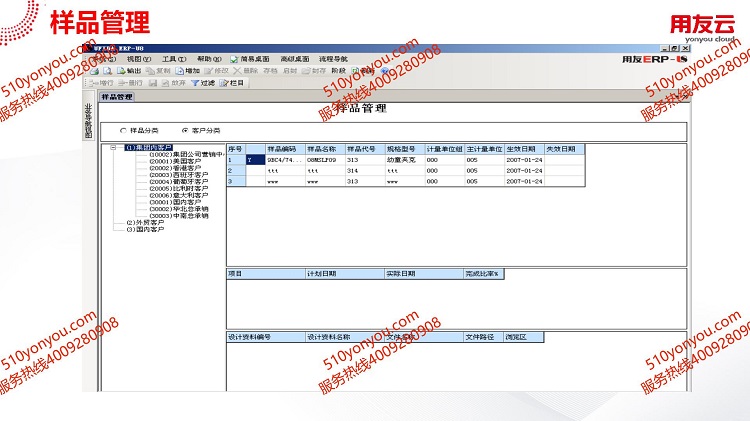Select the 客户分类 radio button
750x421 pixels.
point(184,130)
